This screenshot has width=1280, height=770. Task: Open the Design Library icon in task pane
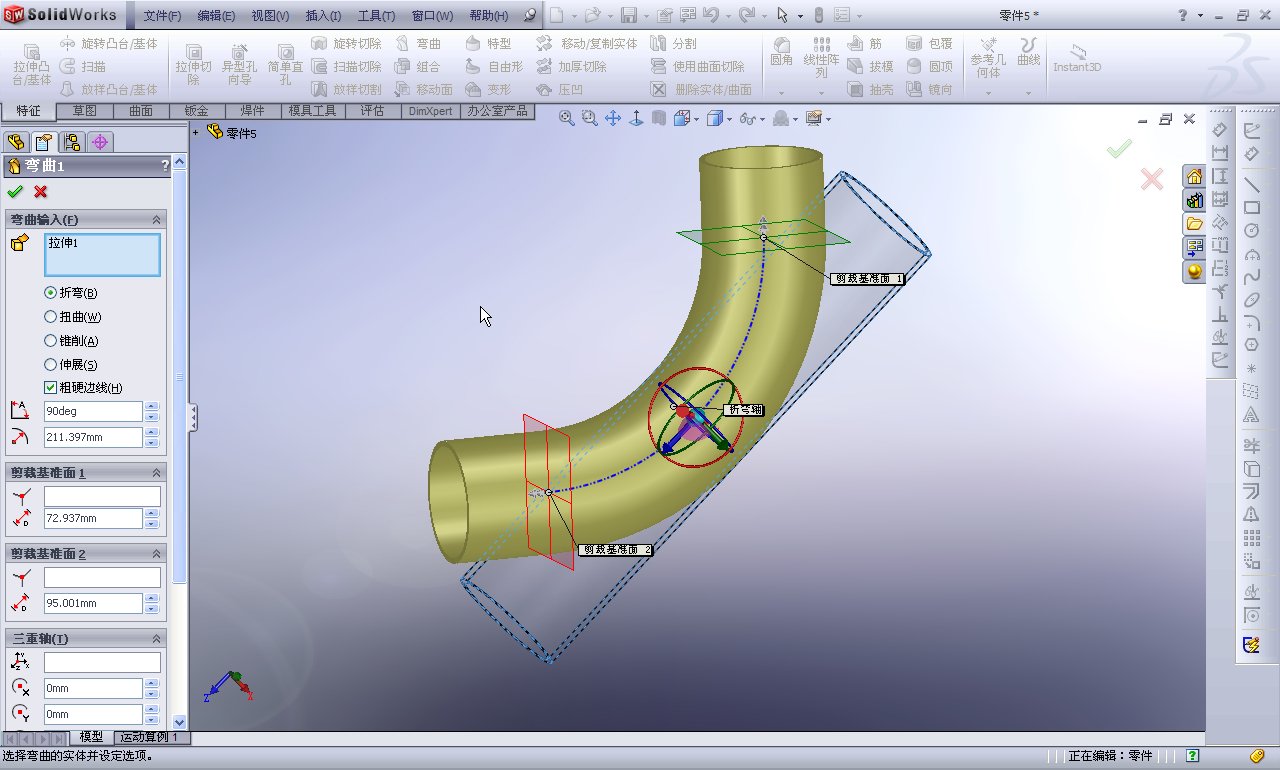pos(1194,200)
